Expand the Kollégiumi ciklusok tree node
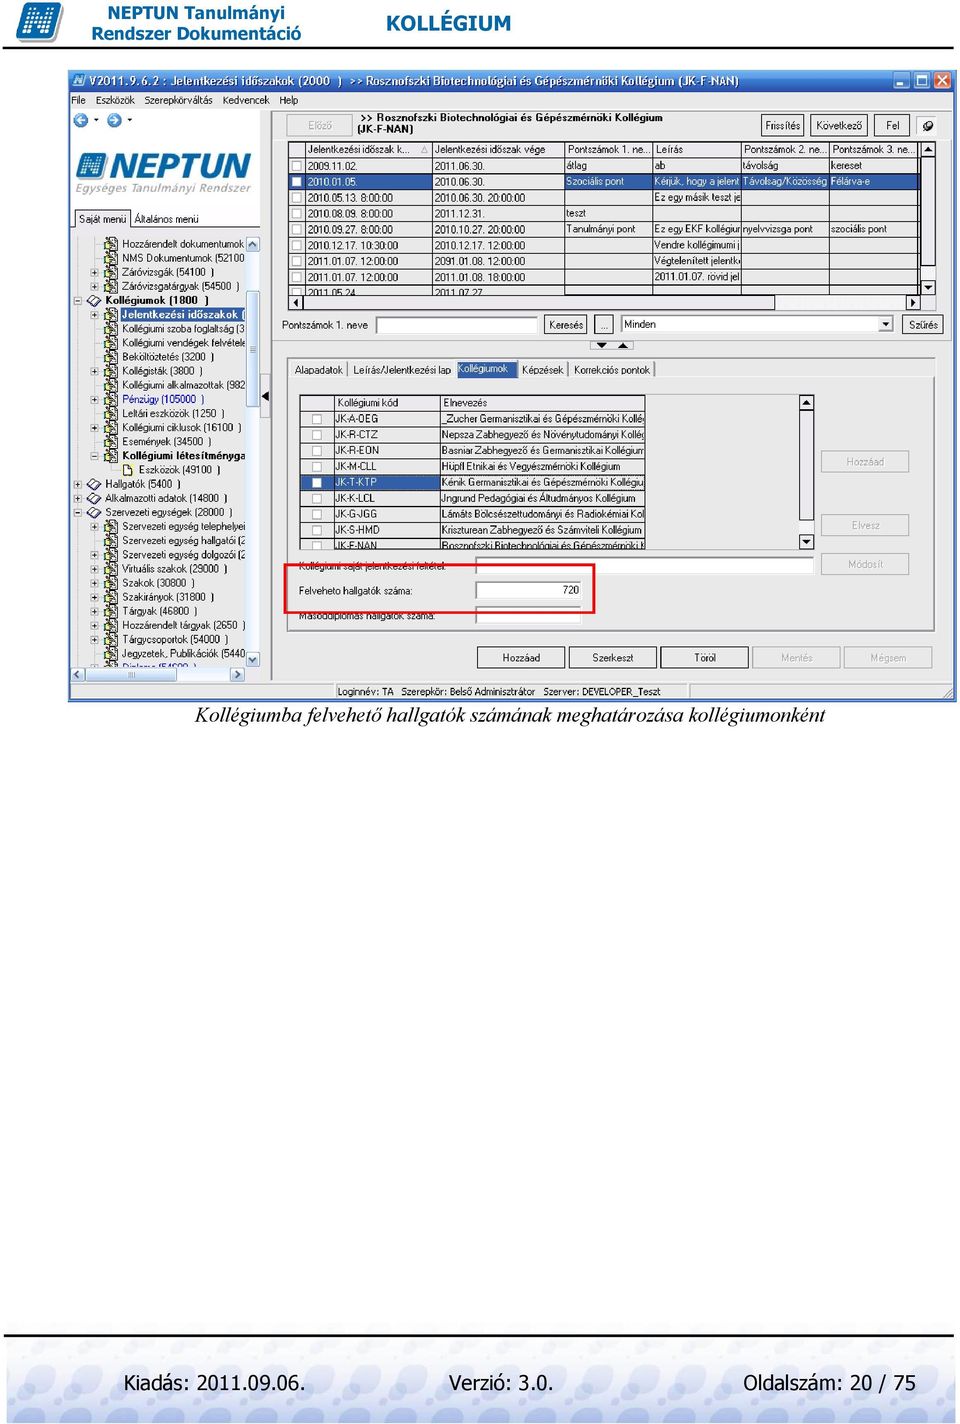Screen dimensions: 960x1424 click(x=95, y=427)
